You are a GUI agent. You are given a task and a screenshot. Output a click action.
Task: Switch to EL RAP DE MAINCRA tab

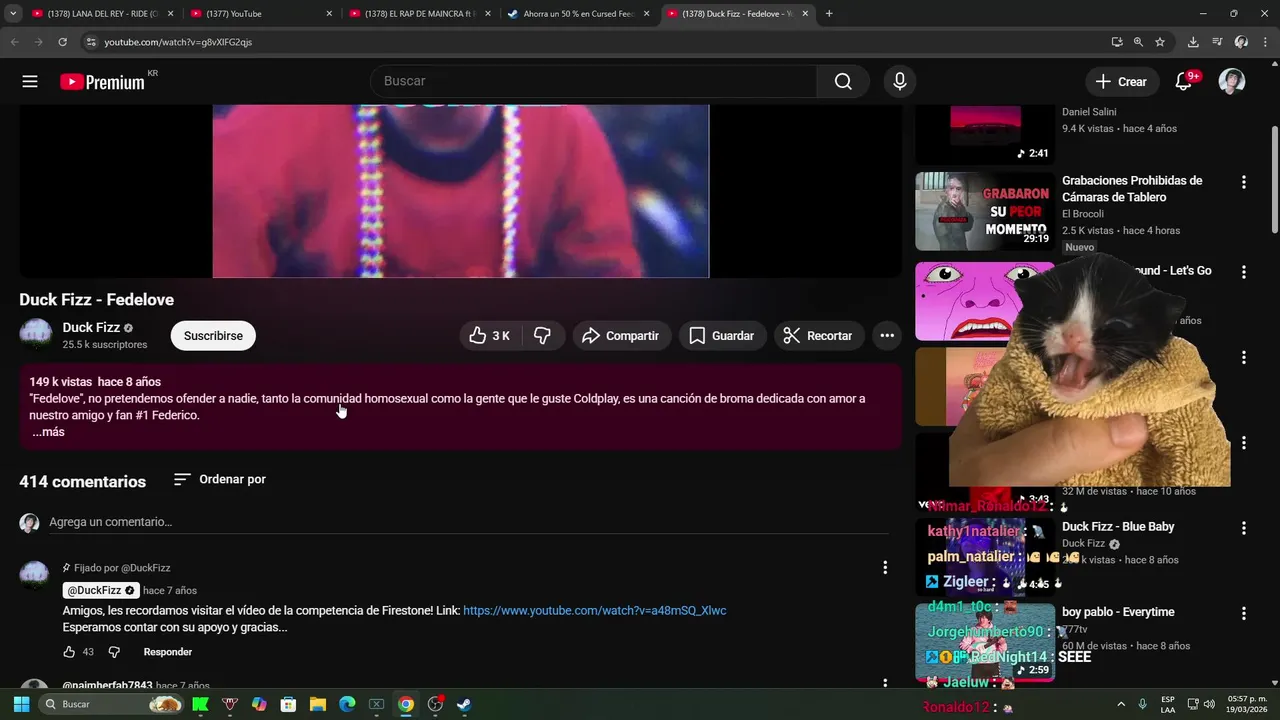(x=420, y=14)
